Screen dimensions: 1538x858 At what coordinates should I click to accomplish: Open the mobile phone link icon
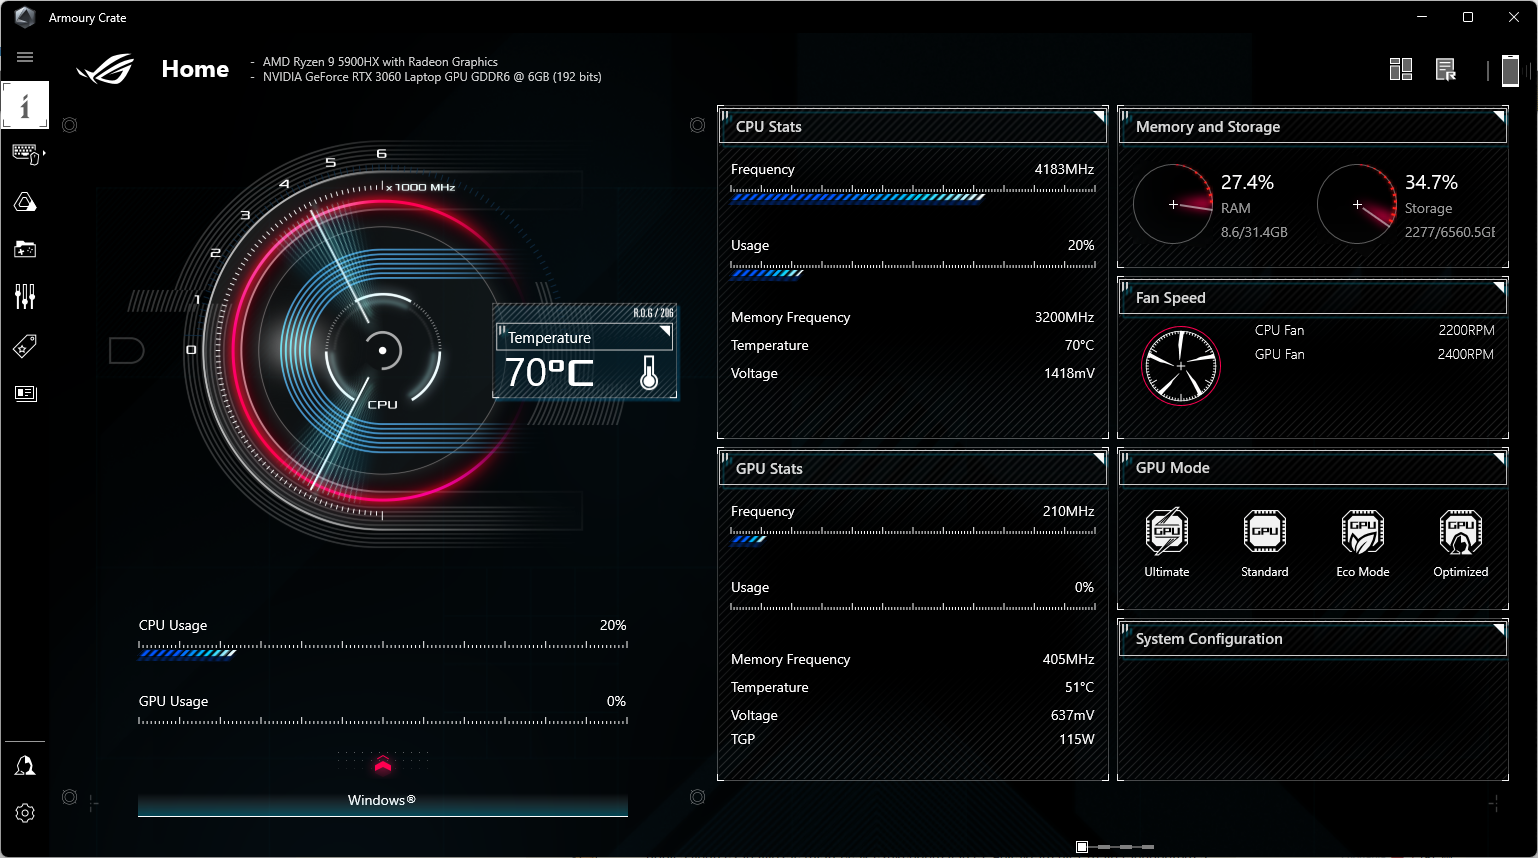click(x=1510, y=70)
